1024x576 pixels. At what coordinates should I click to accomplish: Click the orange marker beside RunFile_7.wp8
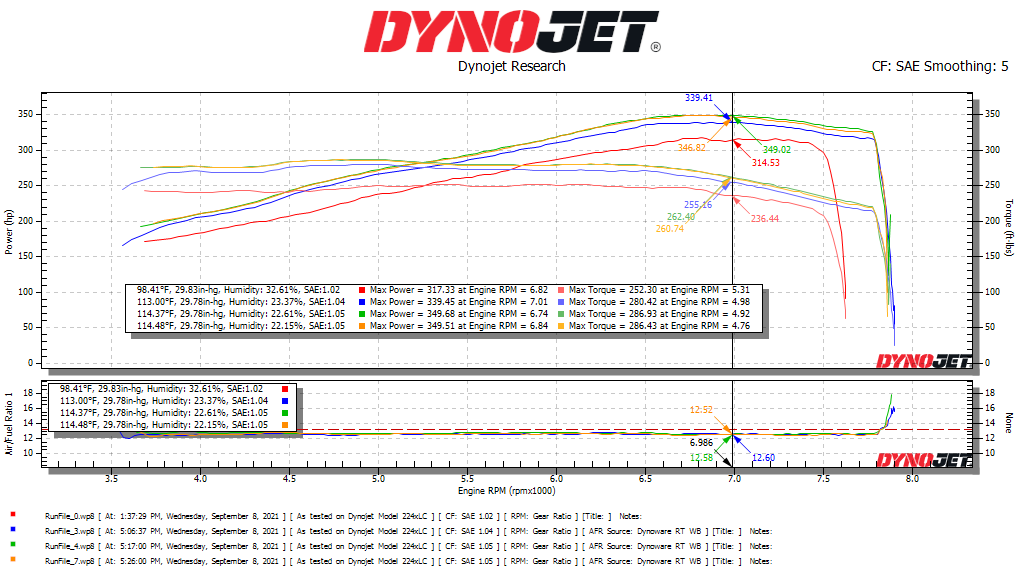[11, 561]
